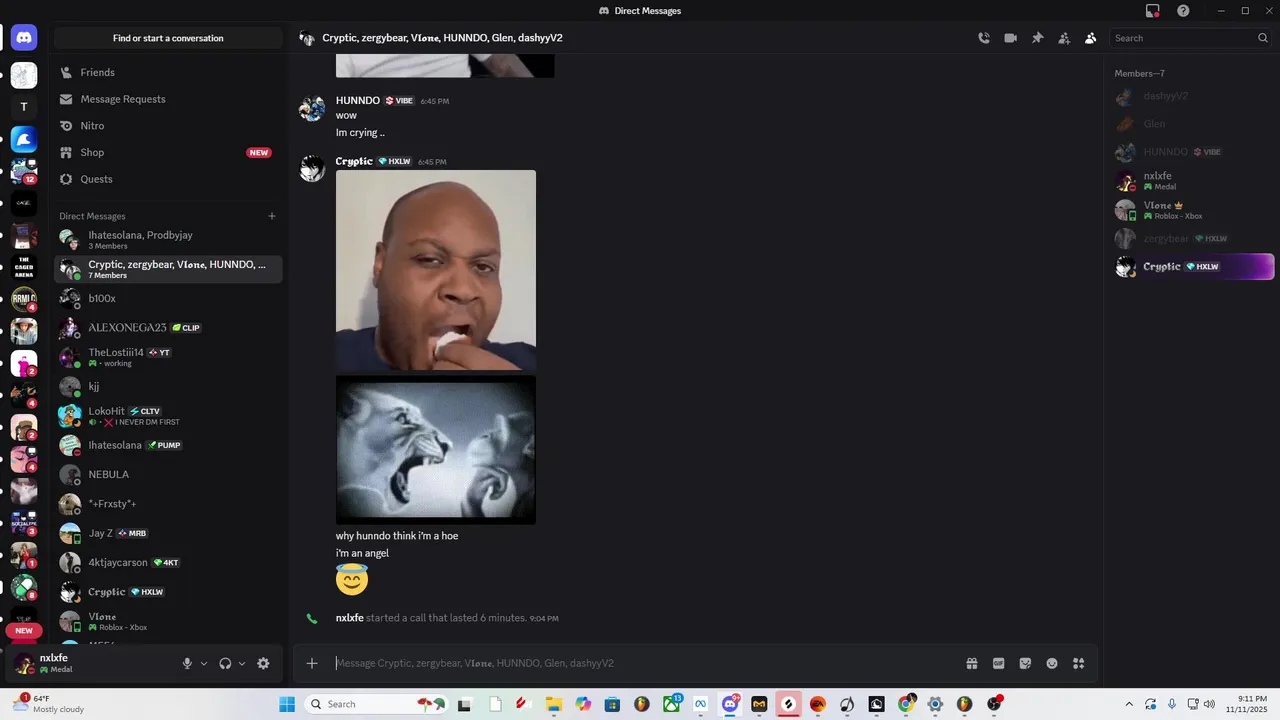The width and height of the screenshot is (1280, 720).
Task: Click the plus attachment button
Action: tap(312, 663)
